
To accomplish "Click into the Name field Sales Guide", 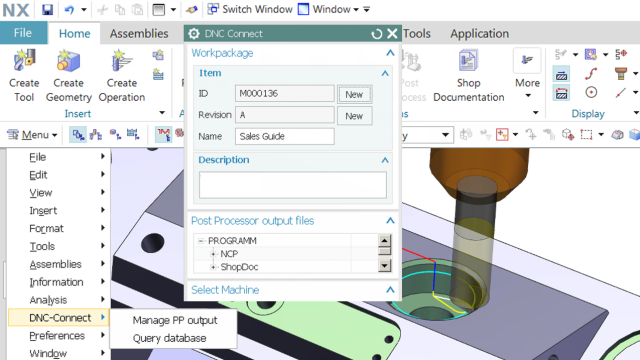I will pos(284,136).
